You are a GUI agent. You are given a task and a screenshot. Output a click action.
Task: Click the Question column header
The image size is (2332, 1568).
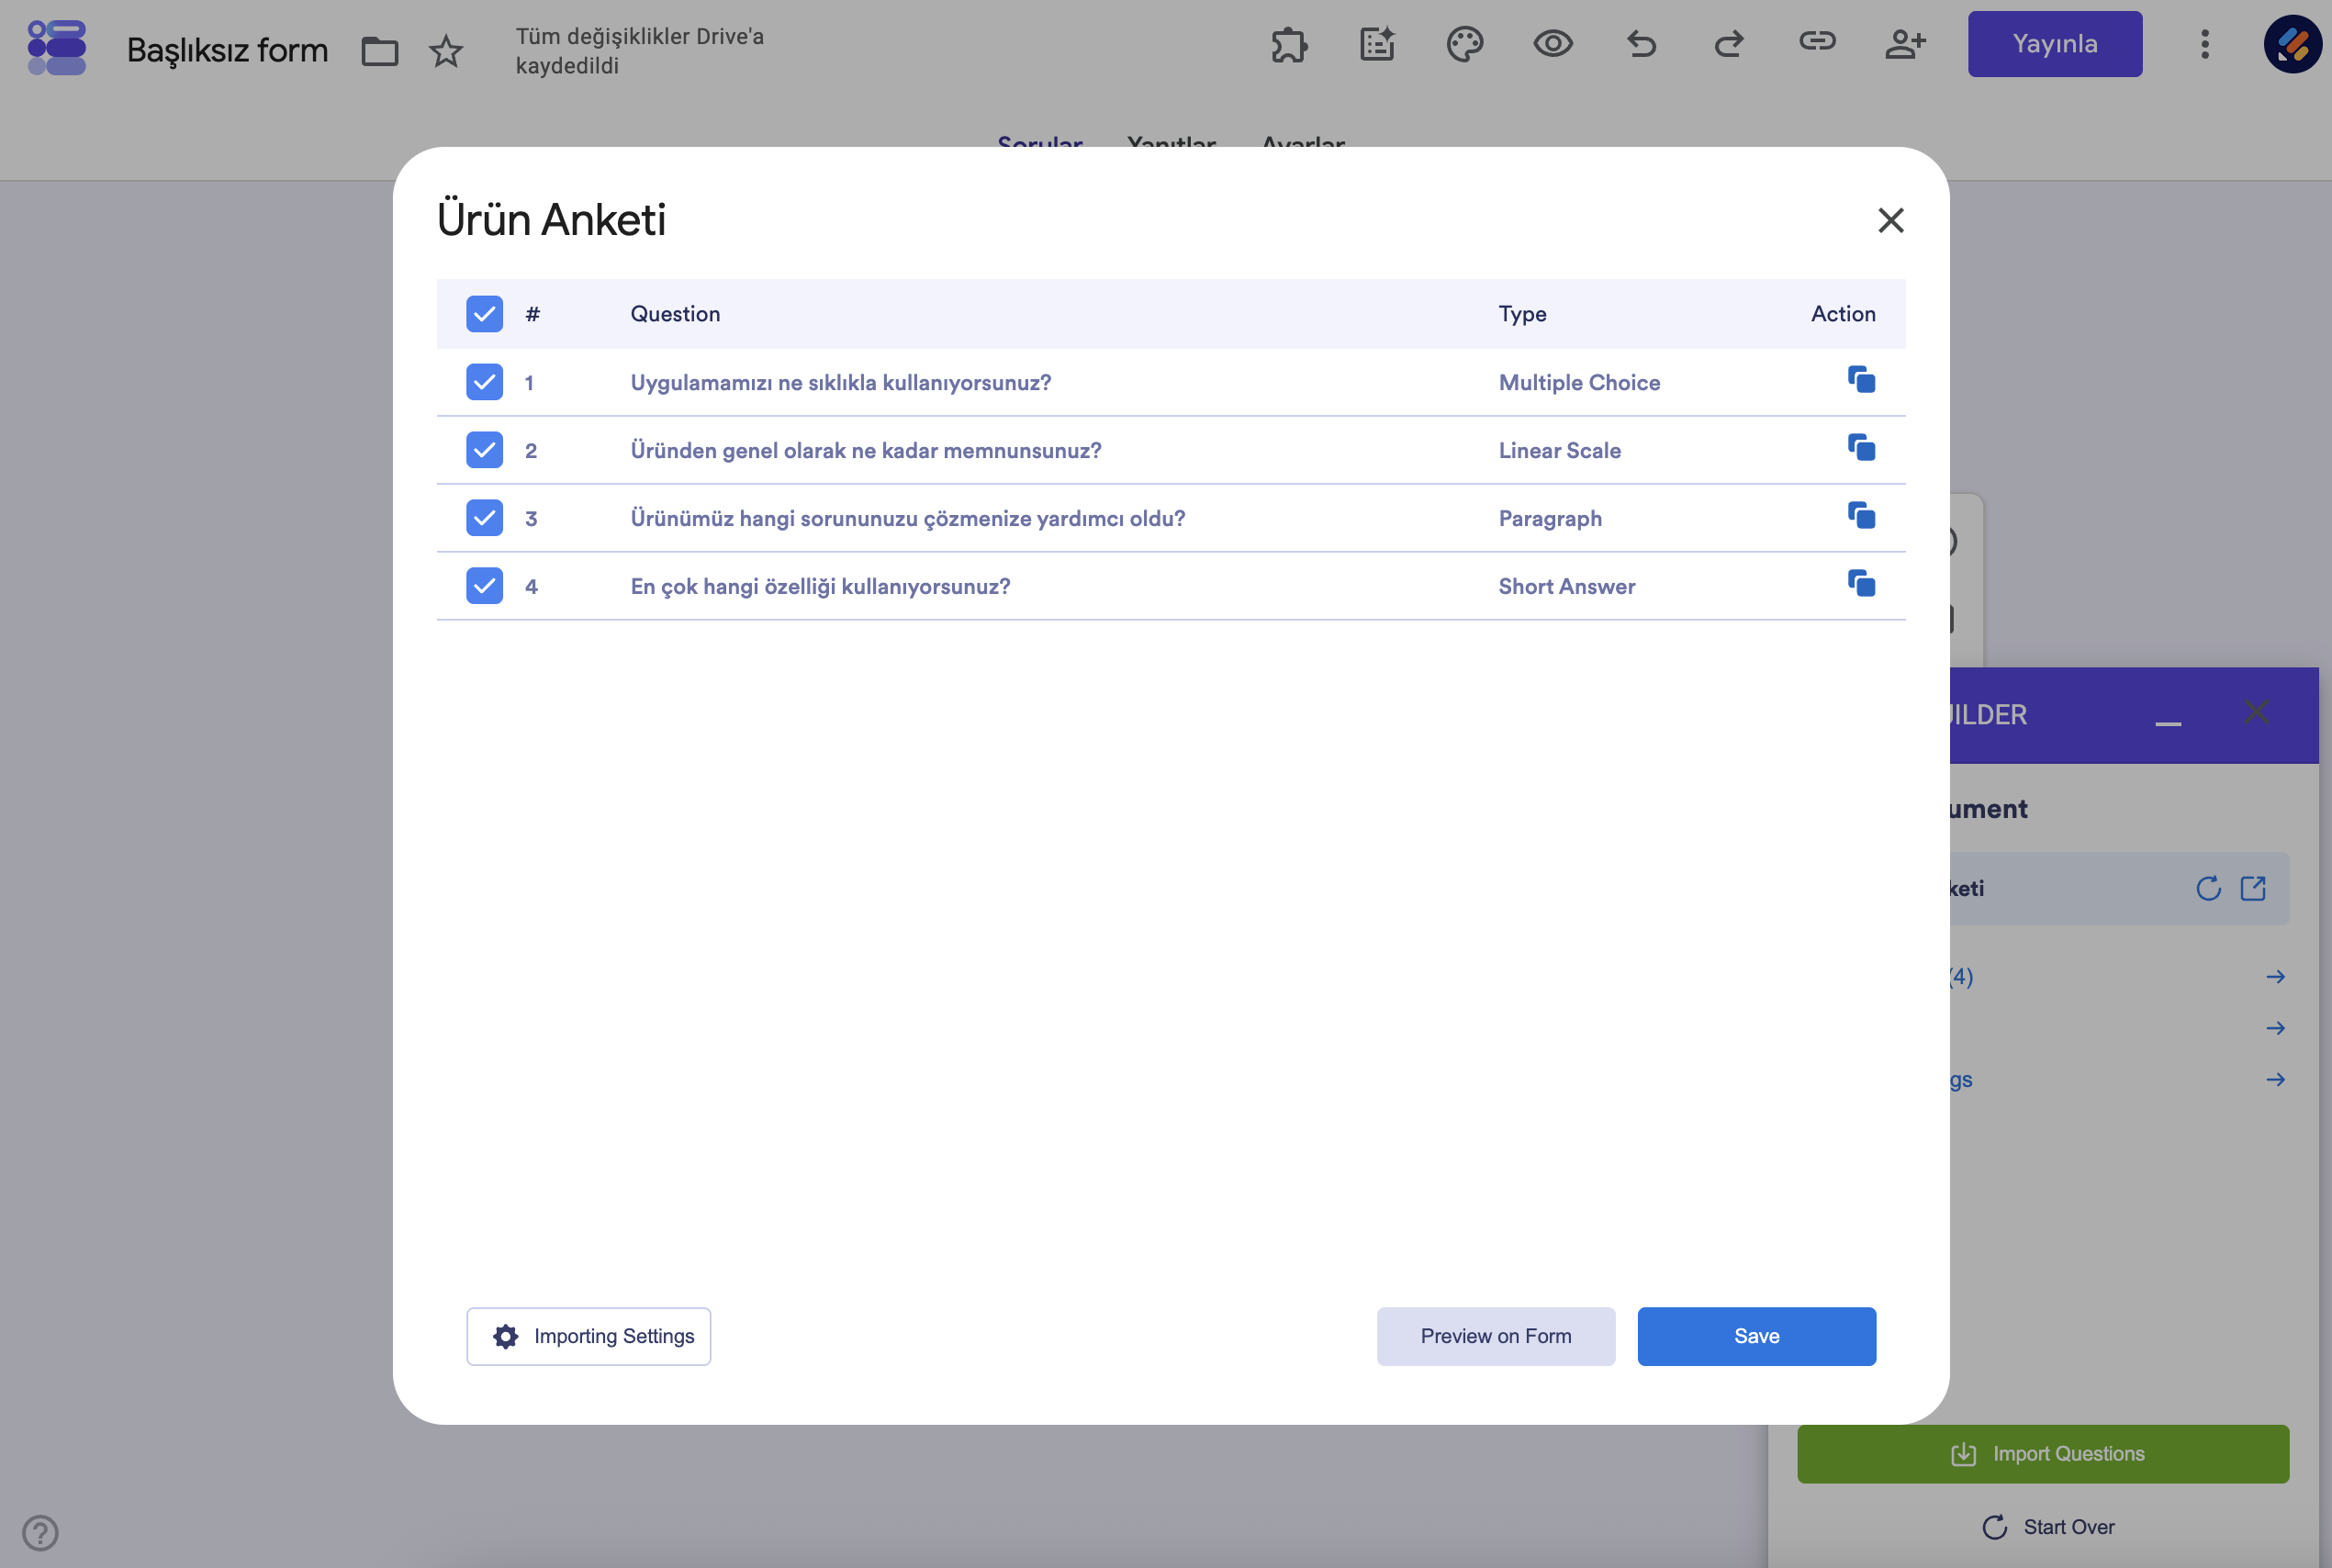pyautogui.click(x=675, y=314)
